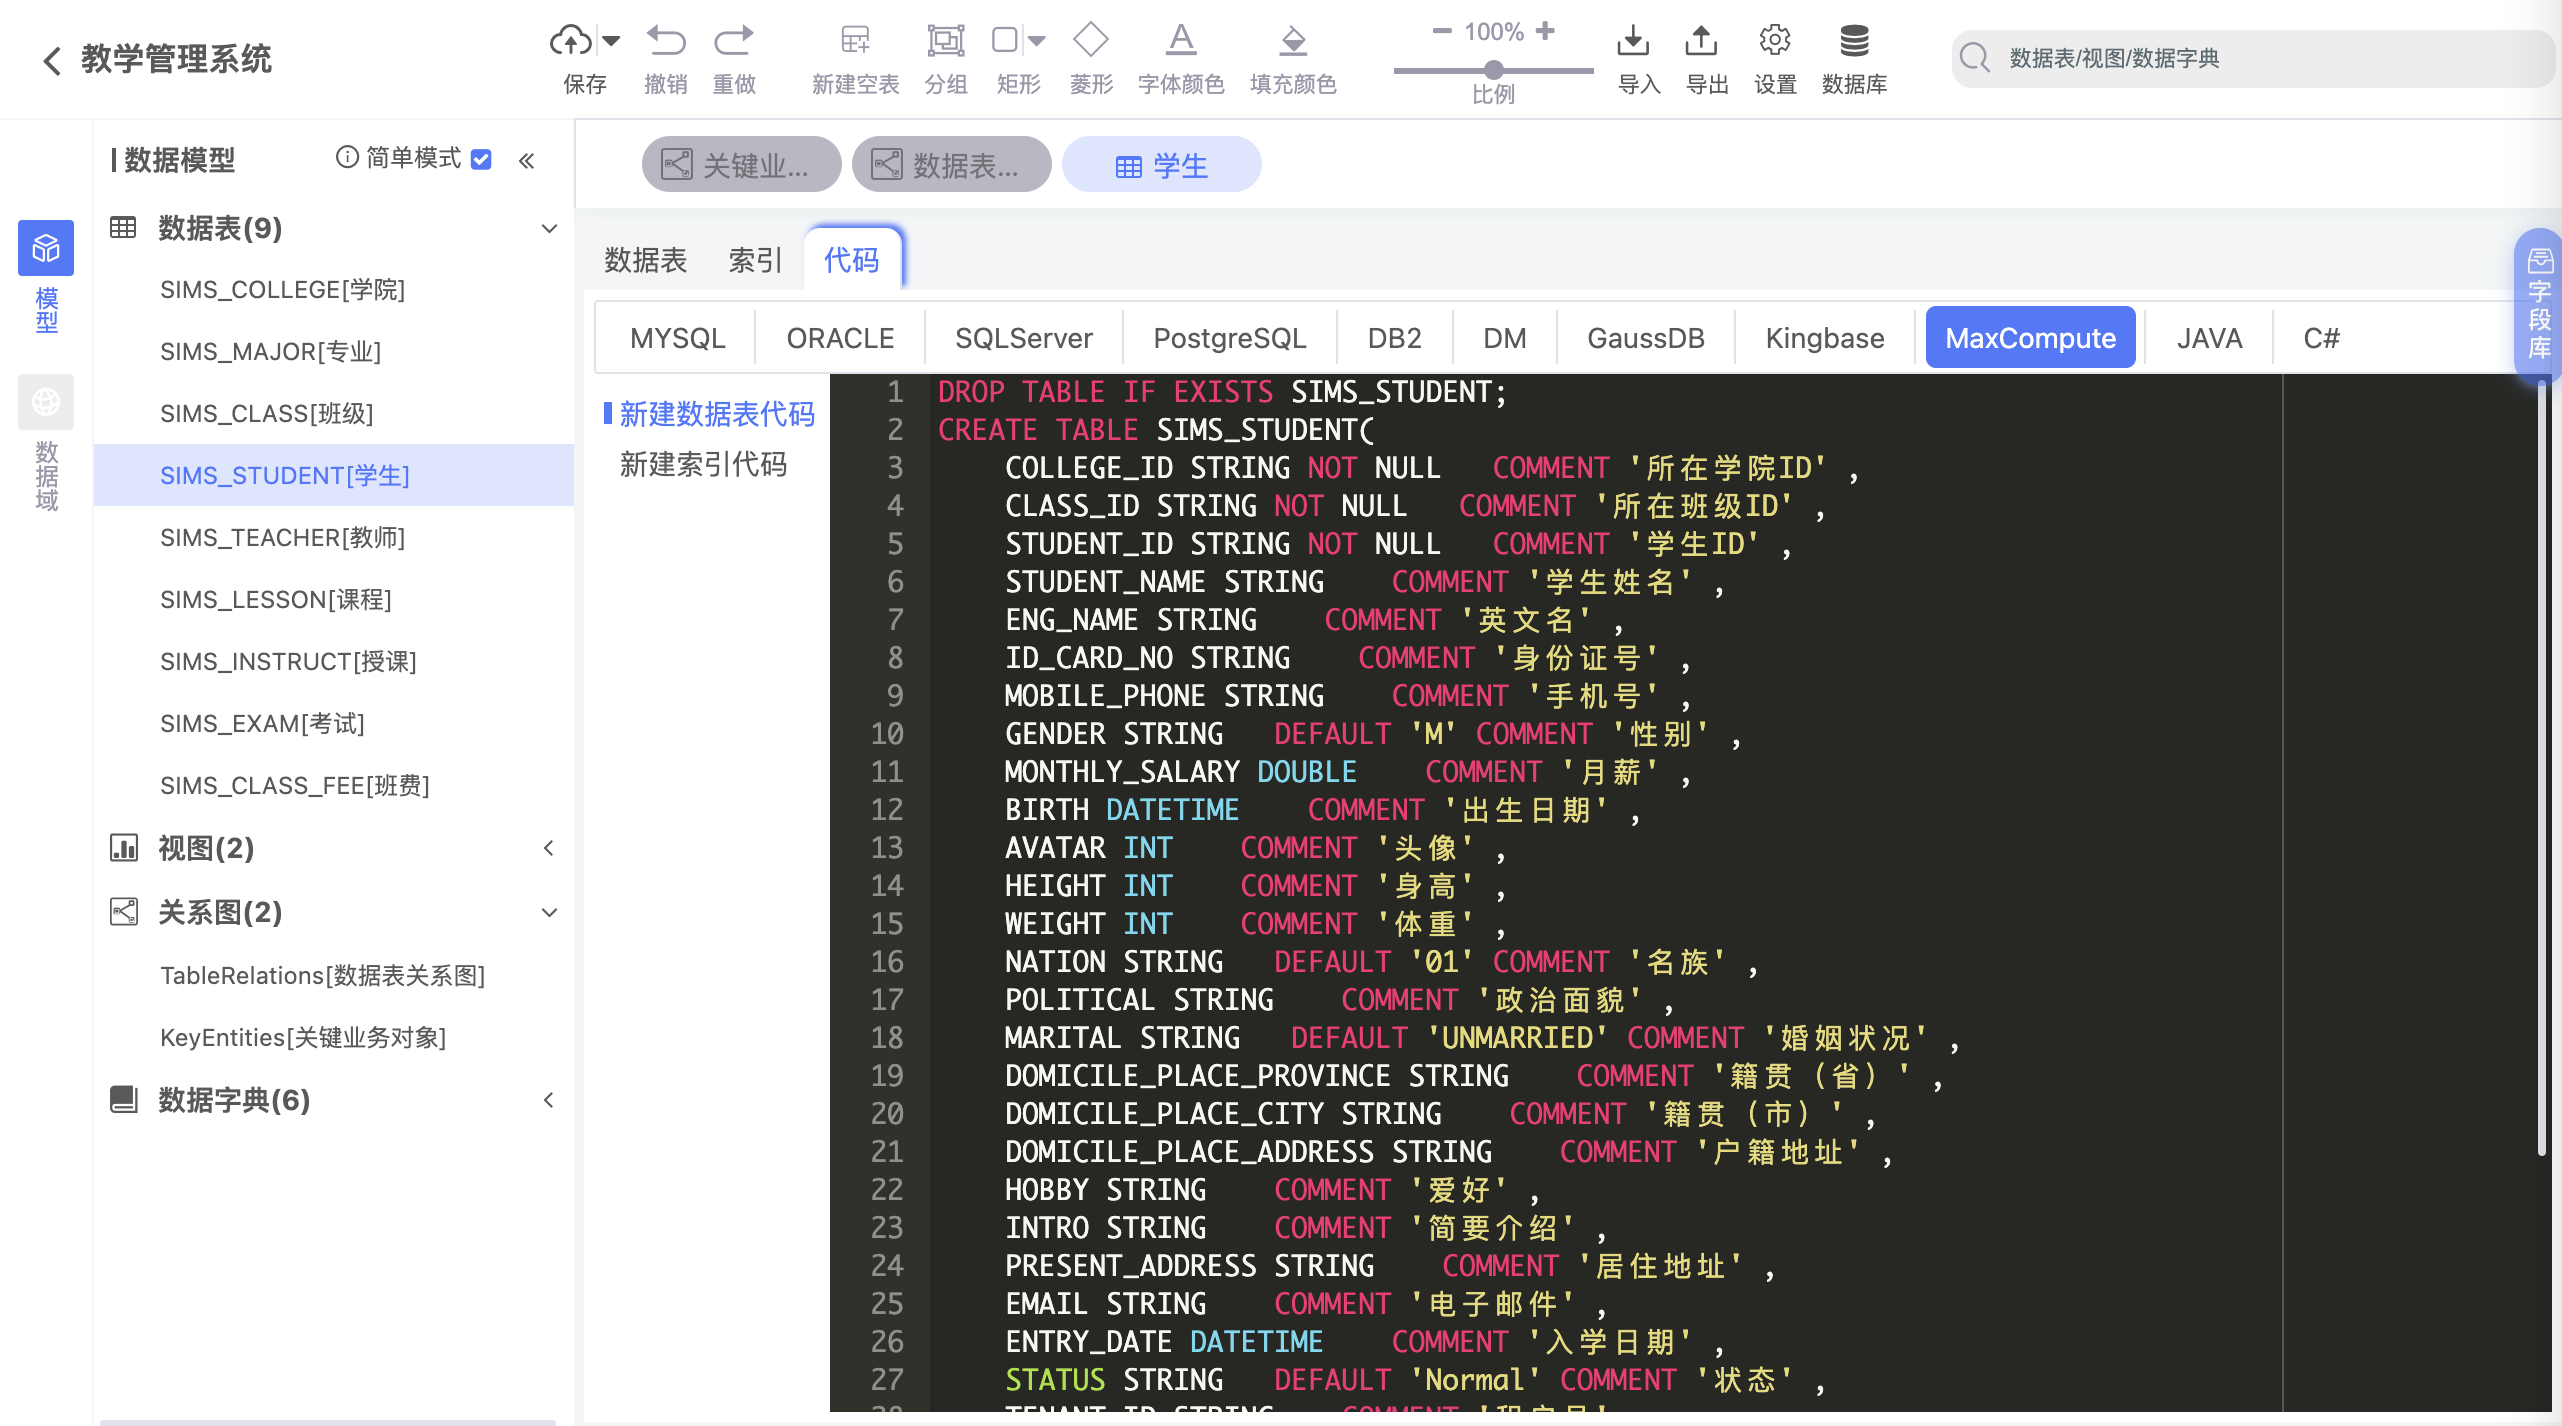Viewport: 2562px width, 1426px height.
Task: Go back using the arrow beside 教学管理系统
Action: pos(52,60)
